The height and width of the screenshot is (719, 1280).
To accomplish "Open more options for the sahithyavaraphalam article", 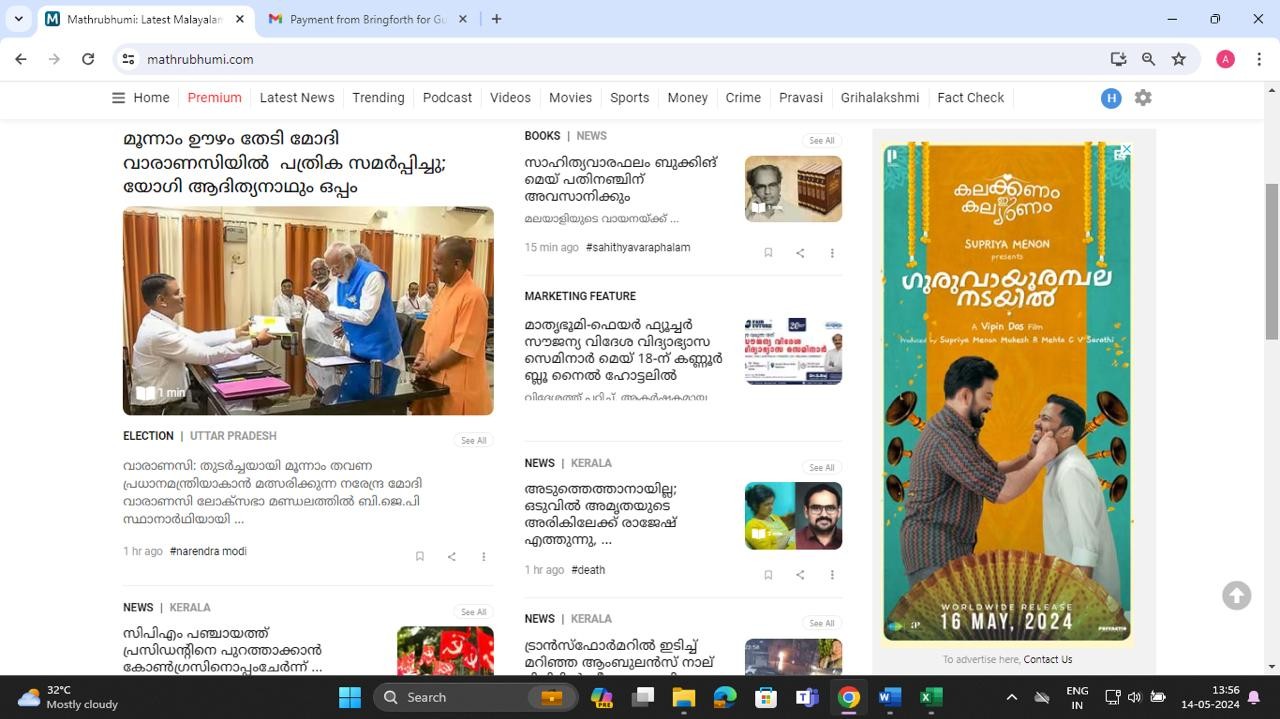I will pos(831,253).
